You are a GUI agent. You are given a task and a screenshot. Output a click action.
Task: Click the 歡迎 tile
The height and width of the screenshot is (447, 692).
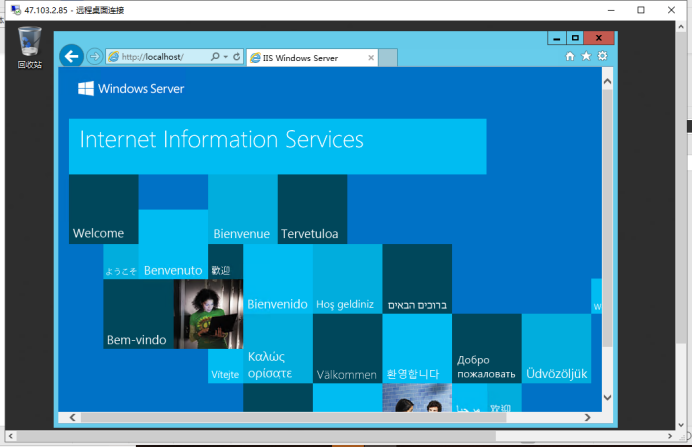(226, 262)
